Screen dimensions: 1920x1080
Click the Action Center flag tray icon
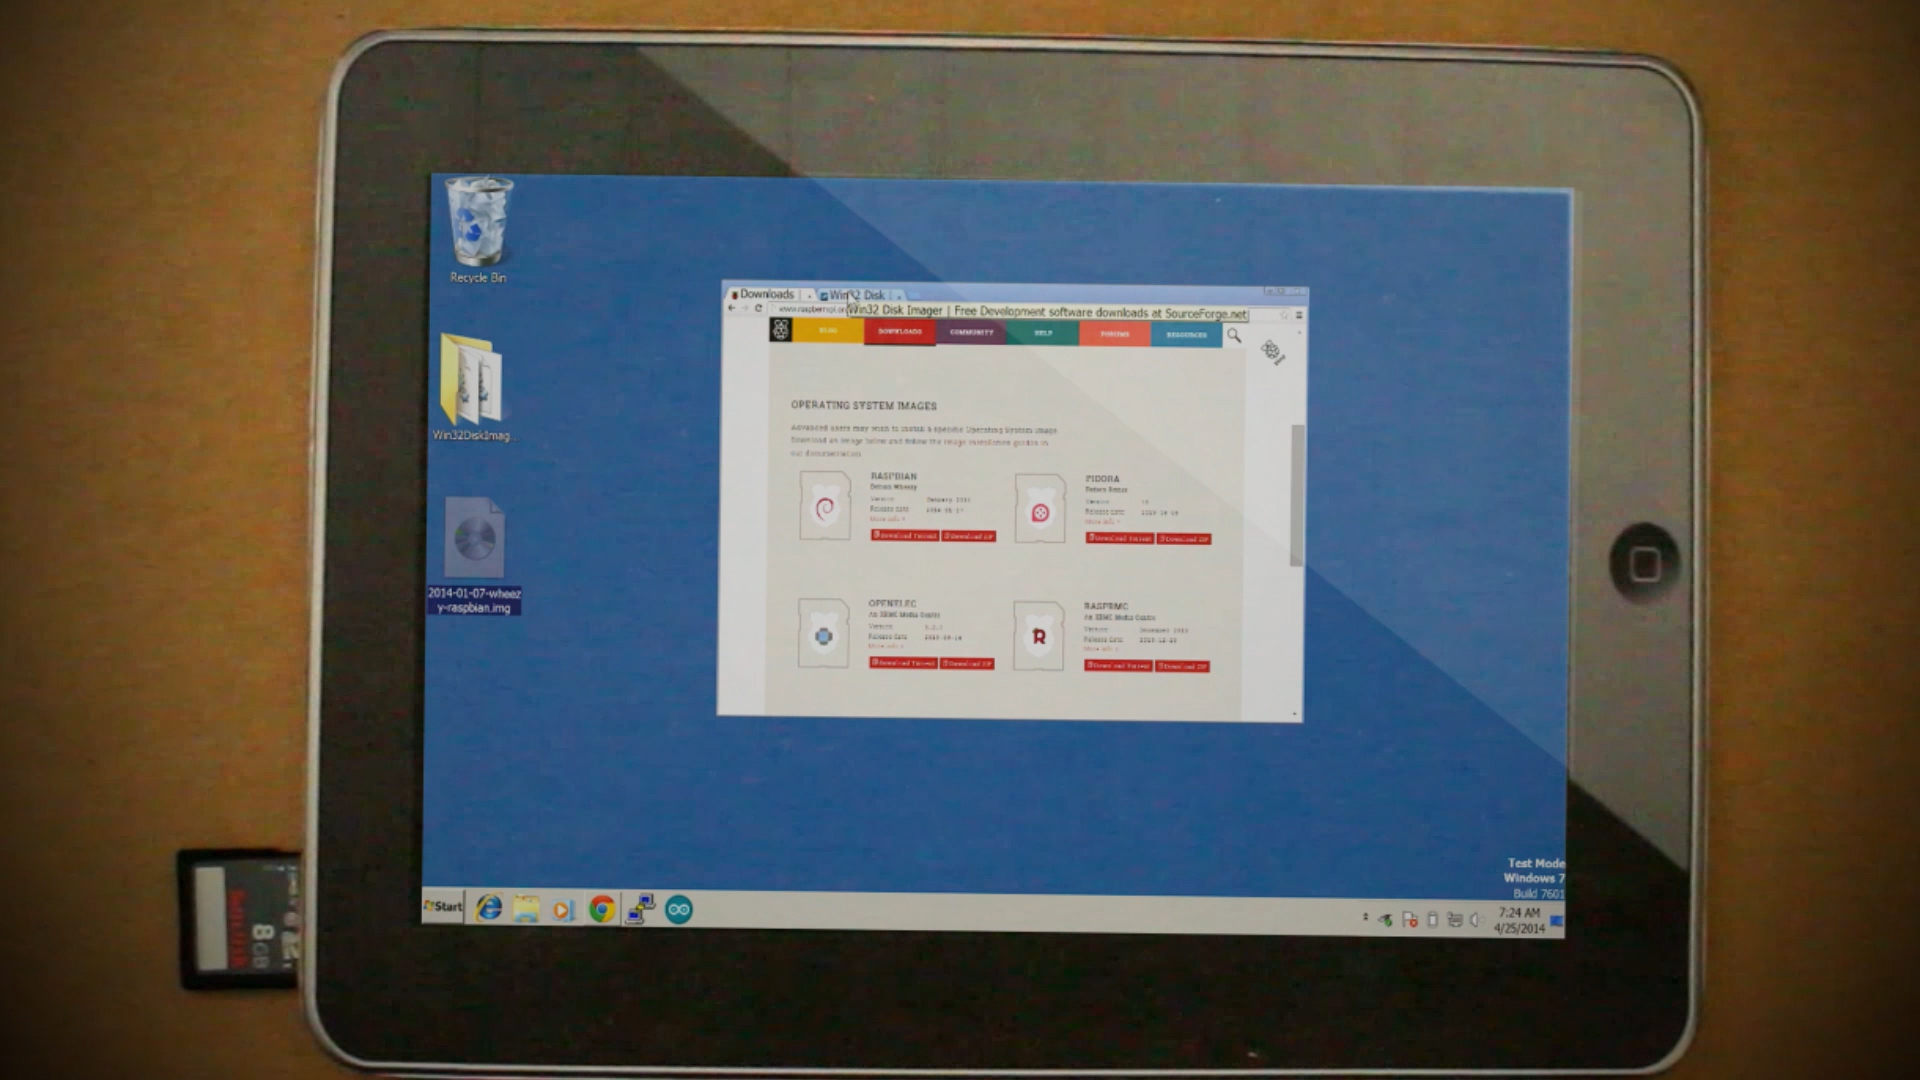[1409, 920]
